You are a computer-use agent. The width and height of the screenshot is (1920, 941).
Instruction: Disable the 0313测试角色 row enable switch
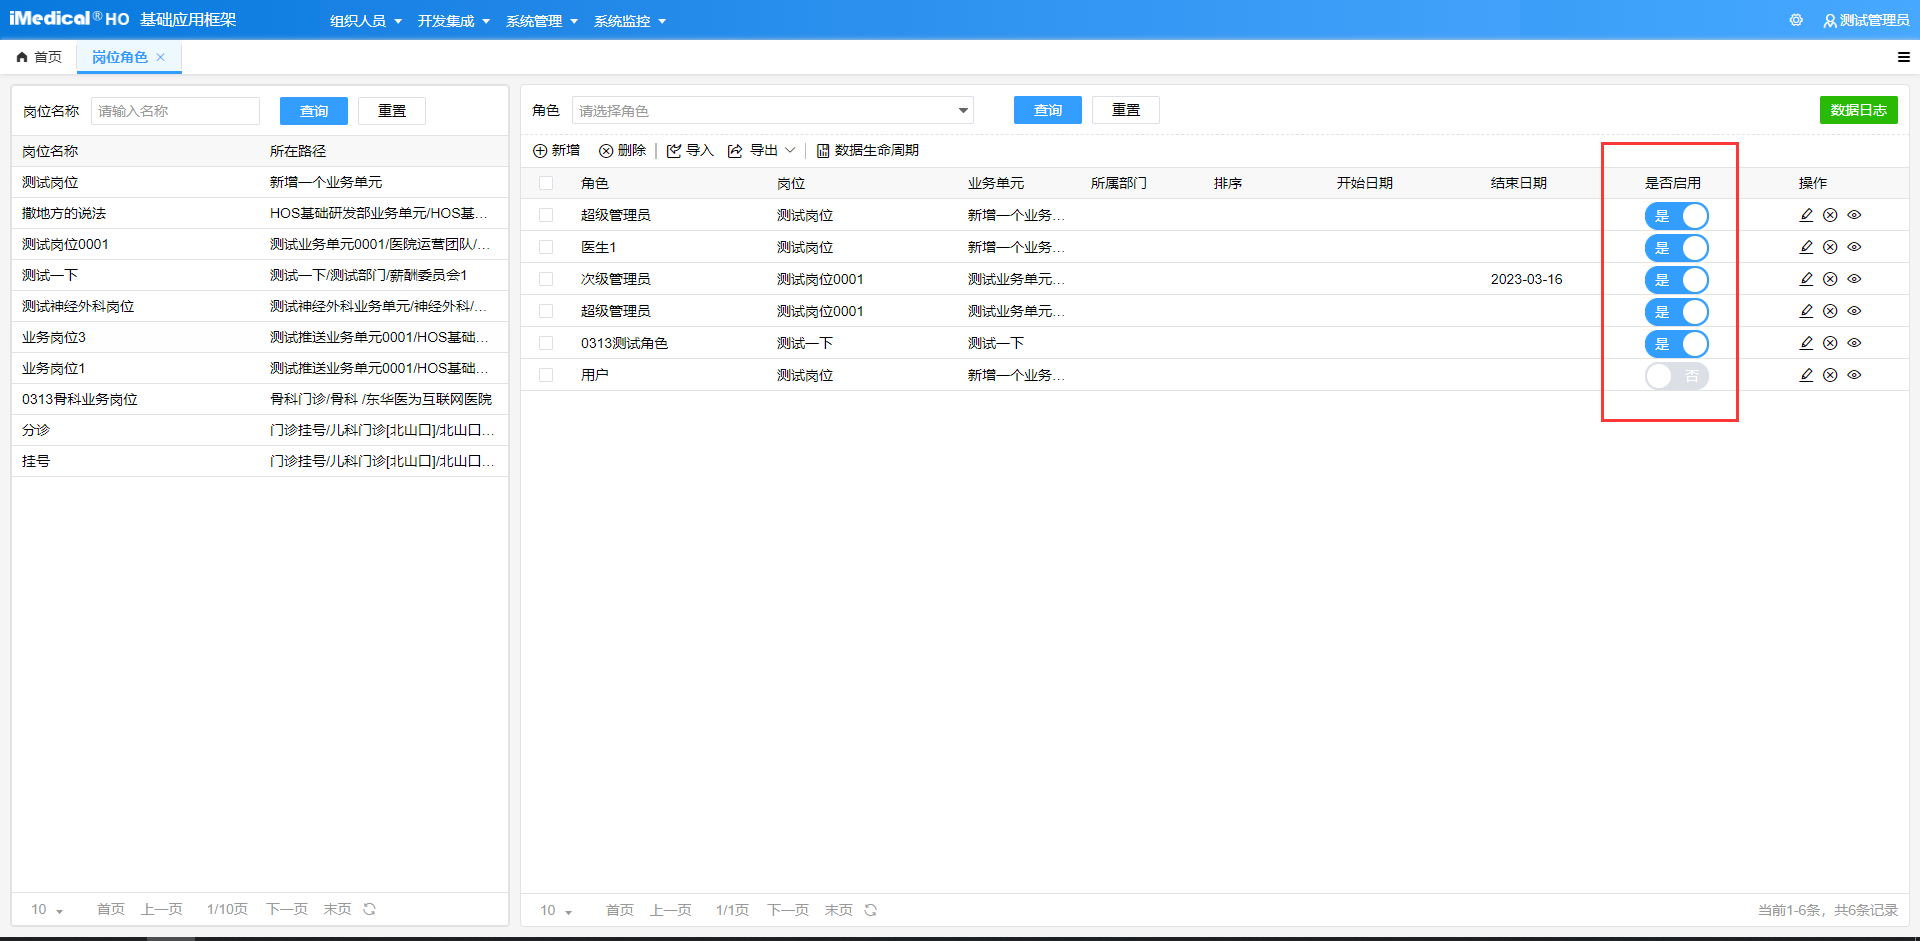coord(1676,343)
